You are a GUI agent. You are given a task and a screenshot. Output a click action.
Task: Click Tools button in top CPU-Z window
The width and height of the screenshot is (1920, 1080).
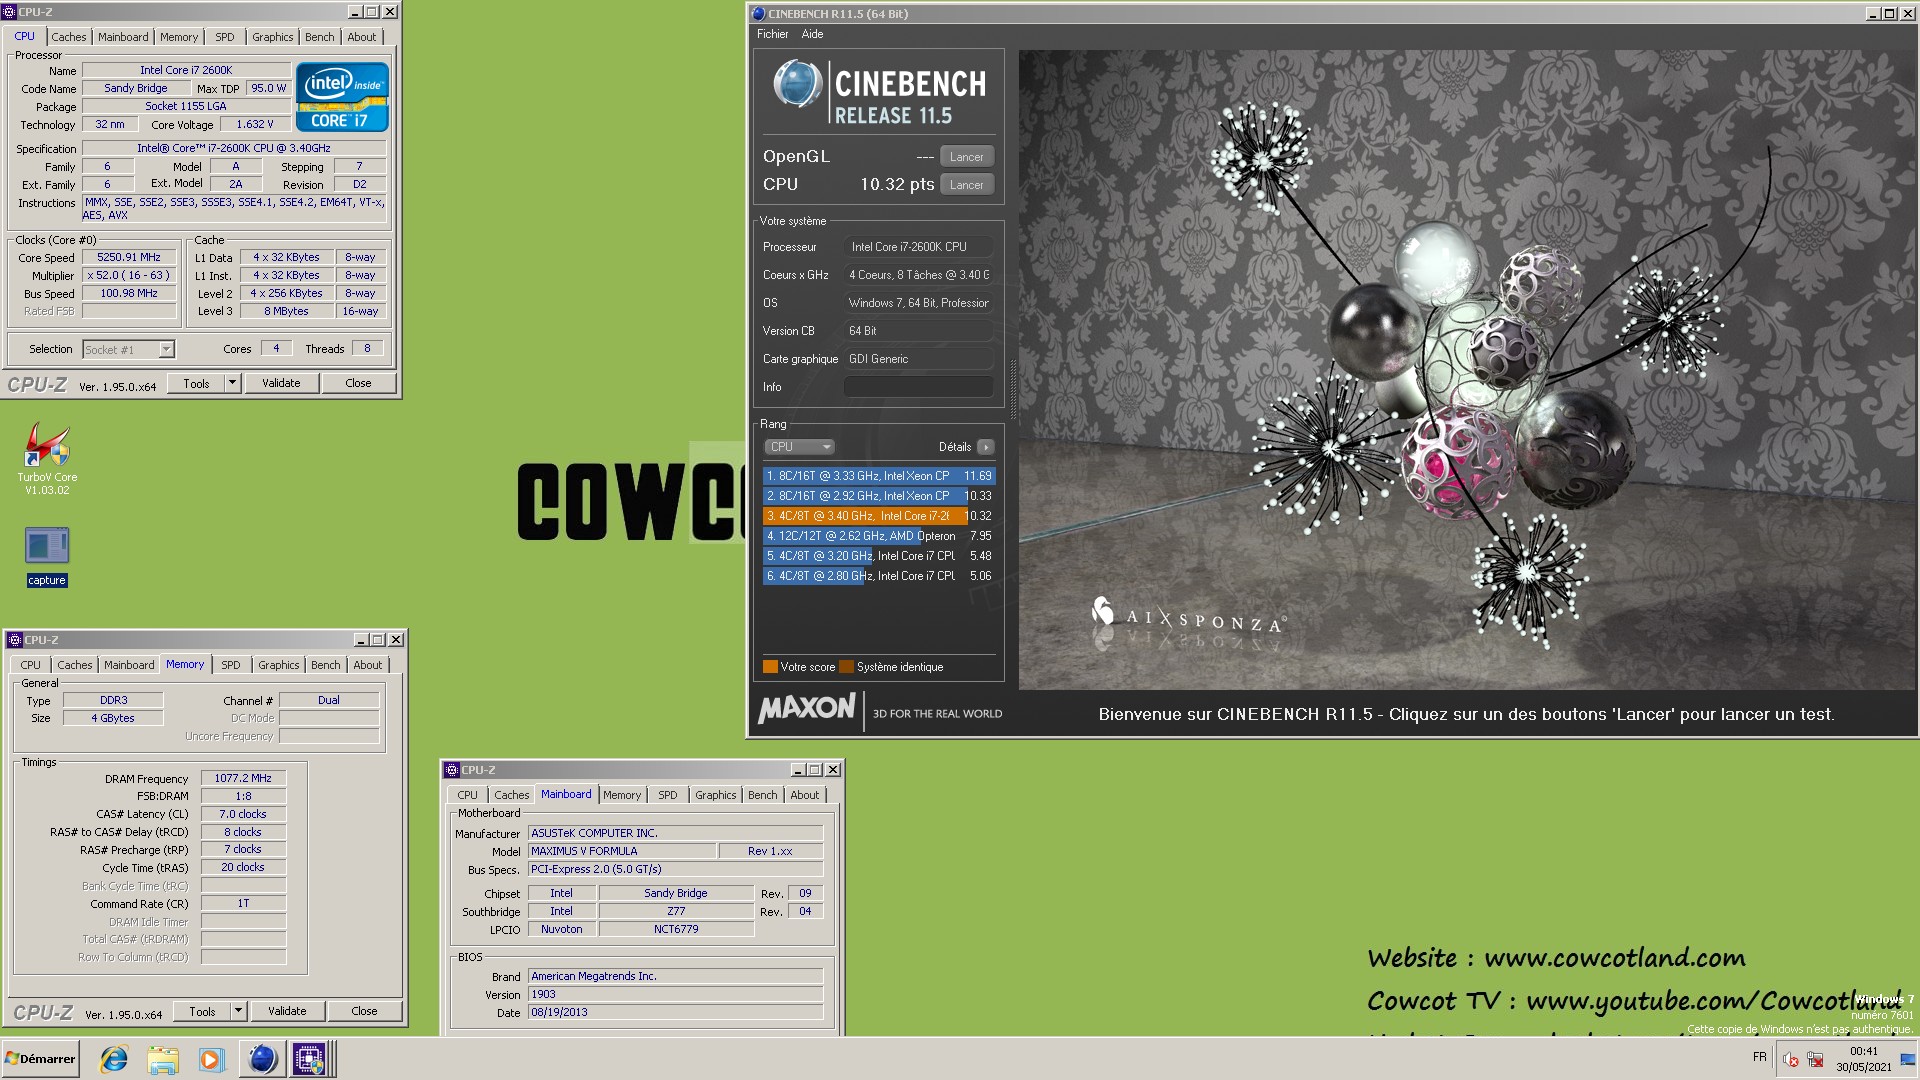point(197,383)
